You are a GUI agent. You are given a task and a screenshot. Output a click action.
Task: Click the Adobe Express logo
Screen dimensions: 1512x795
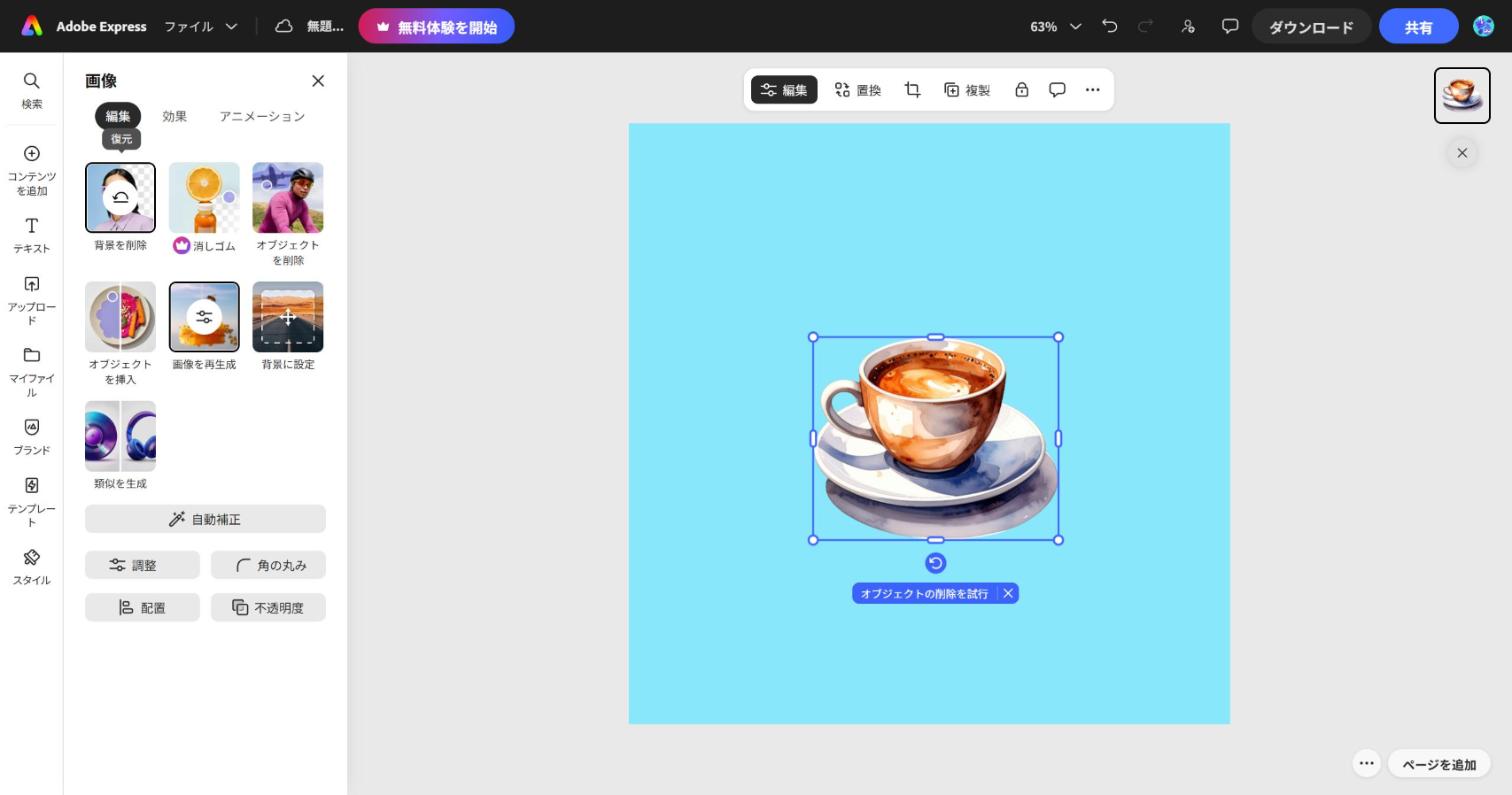click(x=32, y=27)
